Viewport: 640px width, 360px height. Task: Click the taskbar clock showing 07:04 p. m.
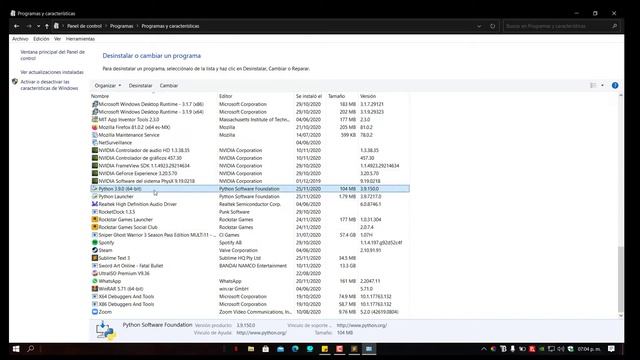point(589,349)
